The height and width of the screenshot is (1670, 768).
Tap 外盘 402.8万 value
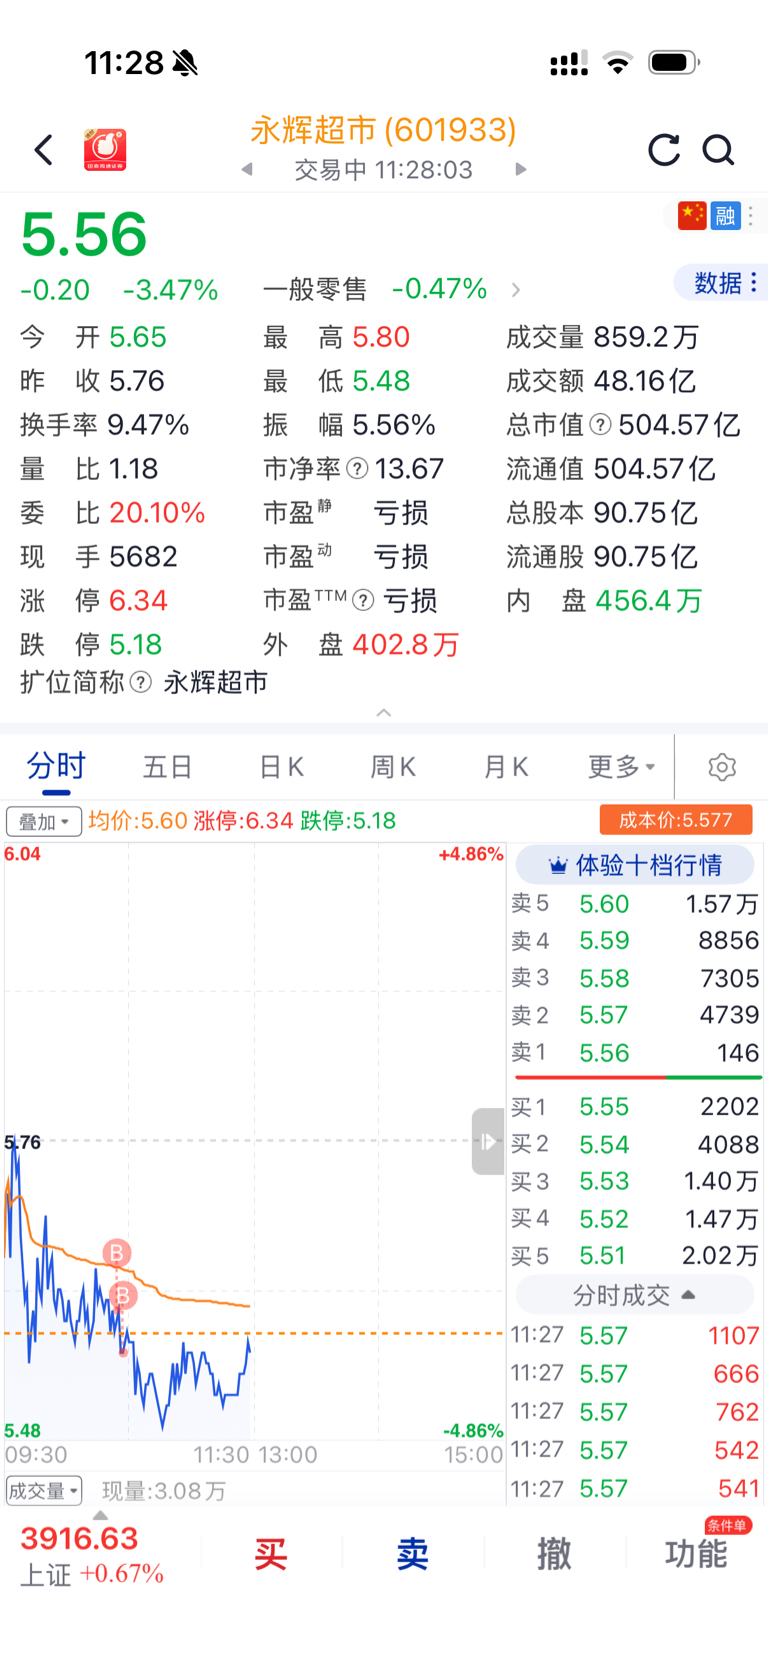405,644
